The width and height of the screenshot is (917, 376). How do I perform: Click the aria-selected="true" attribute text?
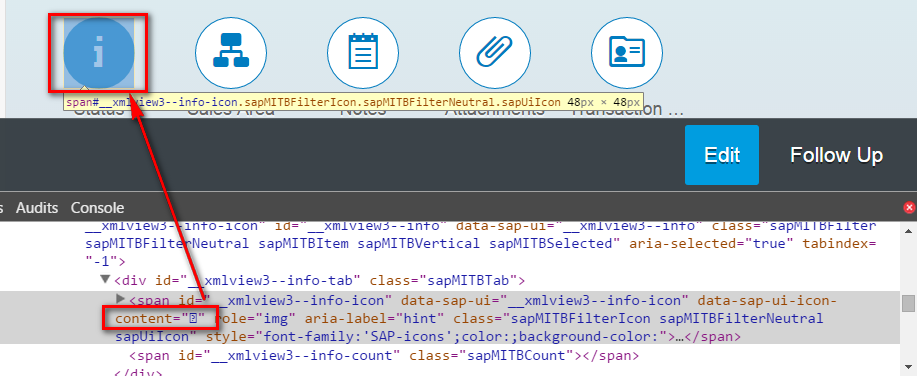pos(711,243)
